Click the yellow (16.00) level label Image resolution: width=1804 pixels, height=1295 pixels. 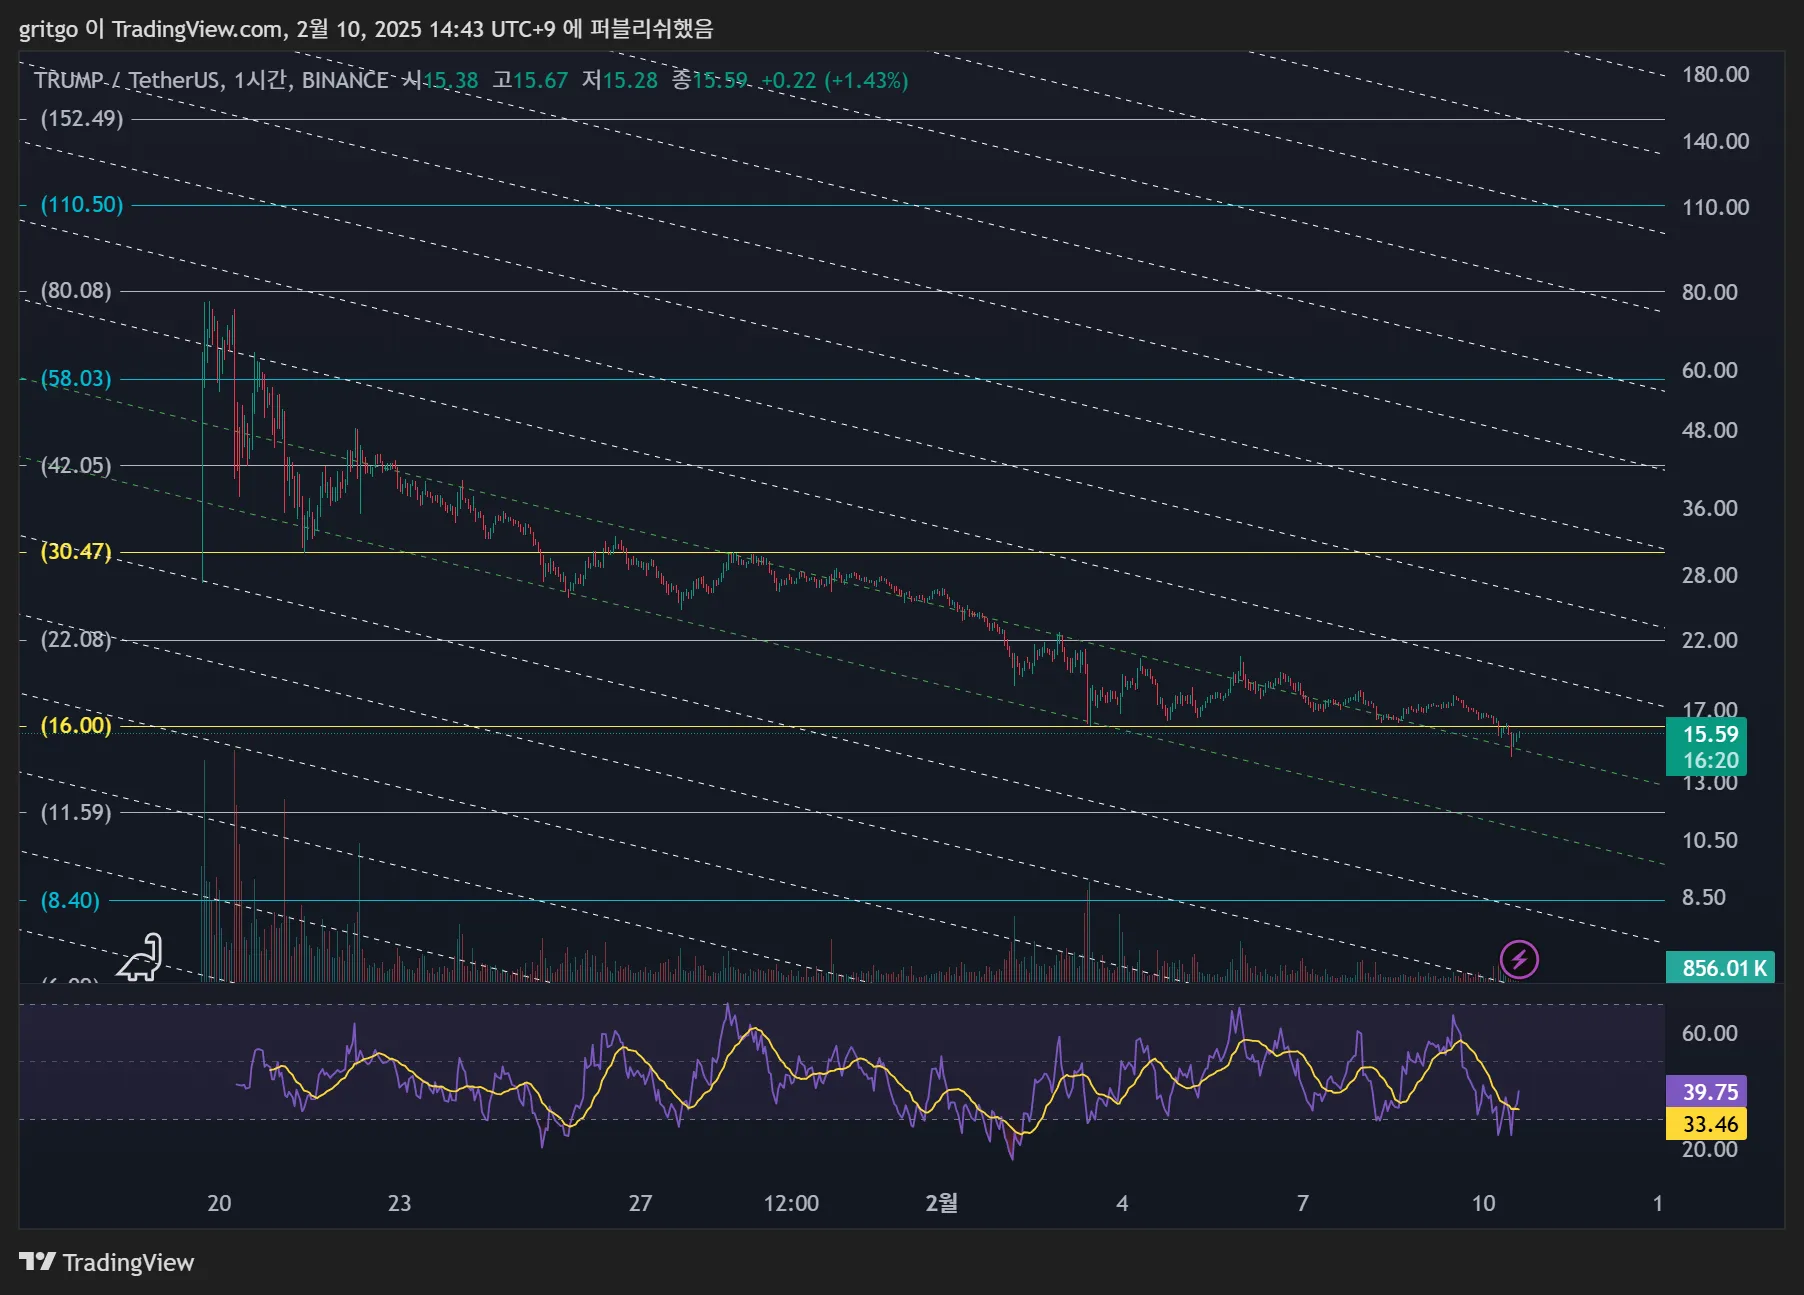[76, 726]
